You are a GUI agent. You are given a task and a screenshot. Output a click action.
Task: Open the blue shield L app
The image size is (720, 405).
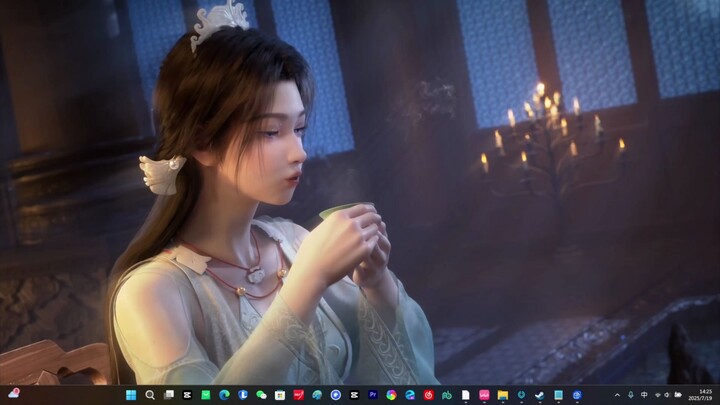click(x=243, y=395)
